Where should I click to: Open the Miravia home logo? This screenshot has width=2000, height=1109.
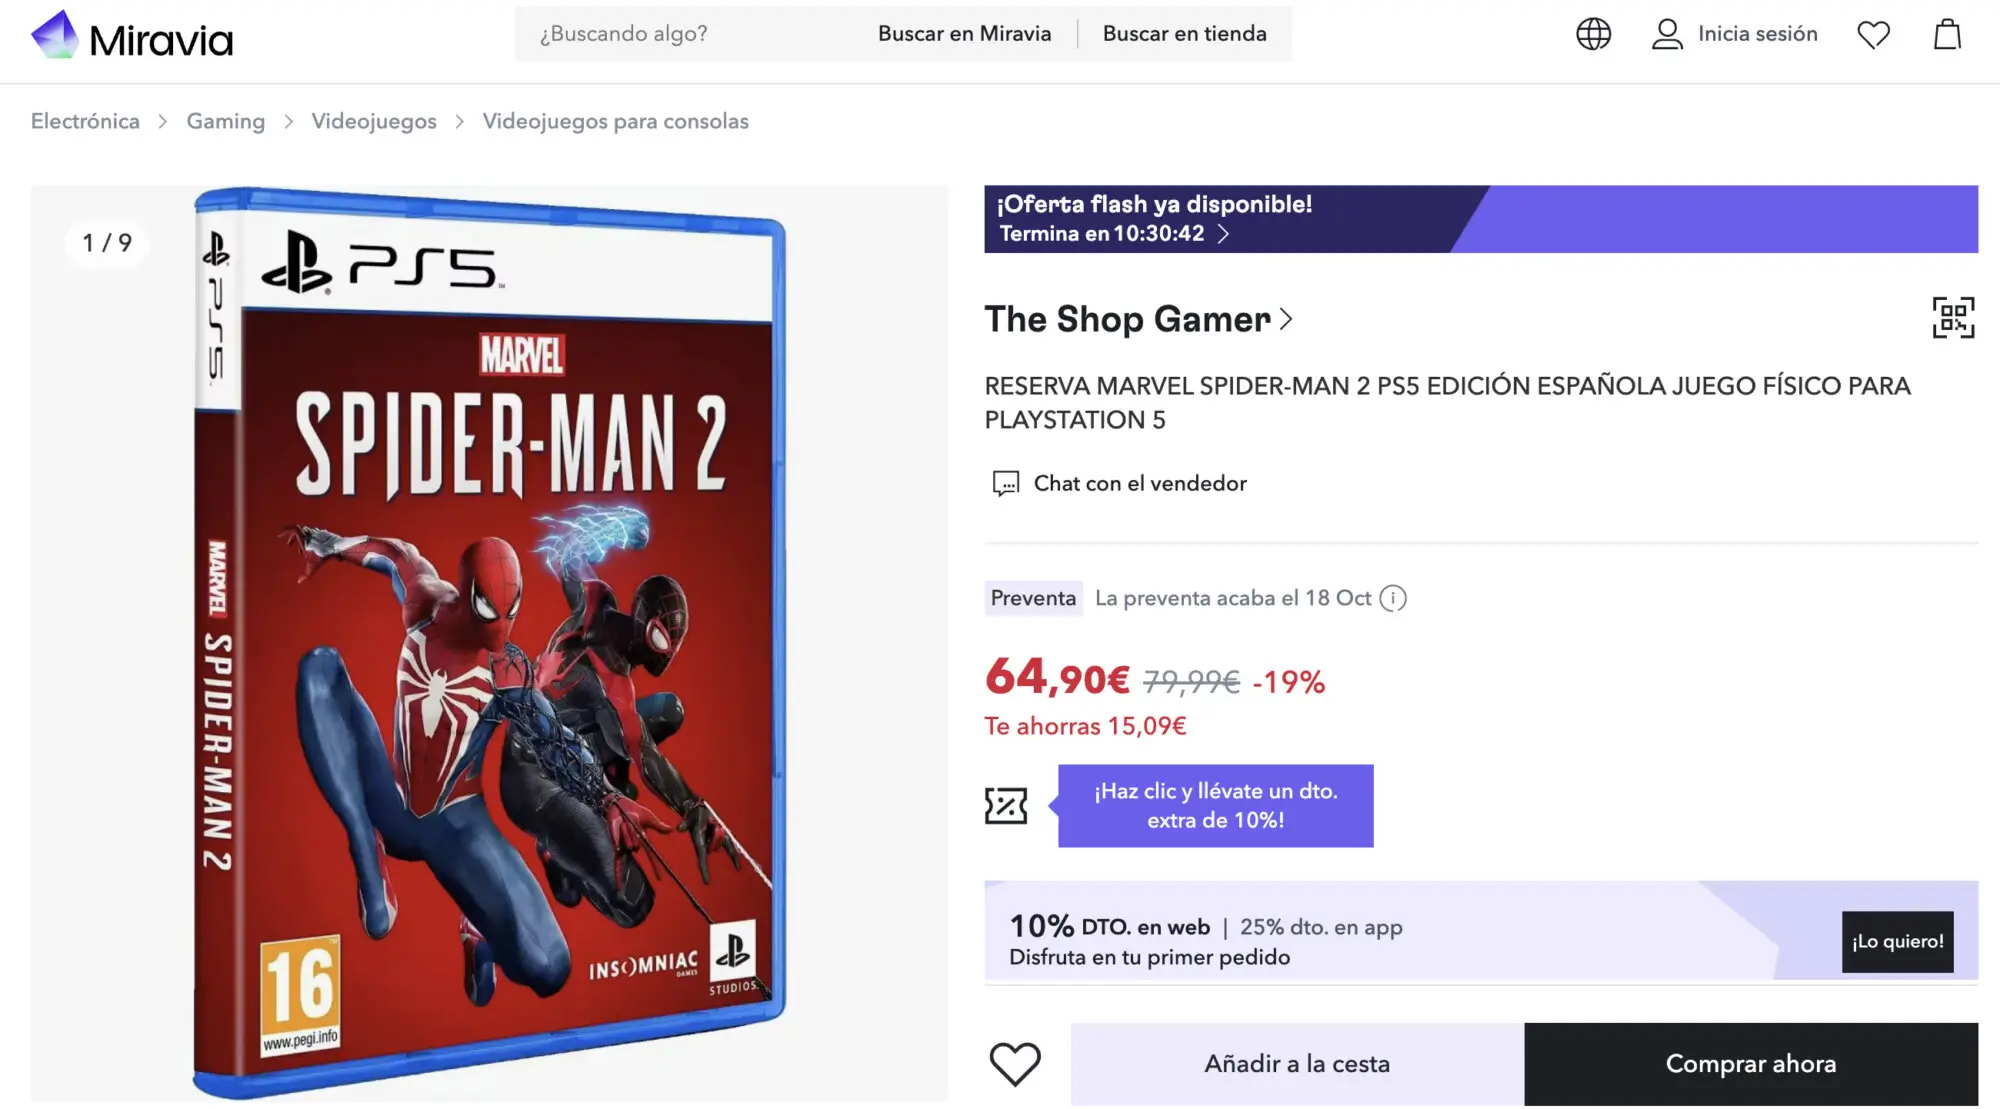coord(132,36)
